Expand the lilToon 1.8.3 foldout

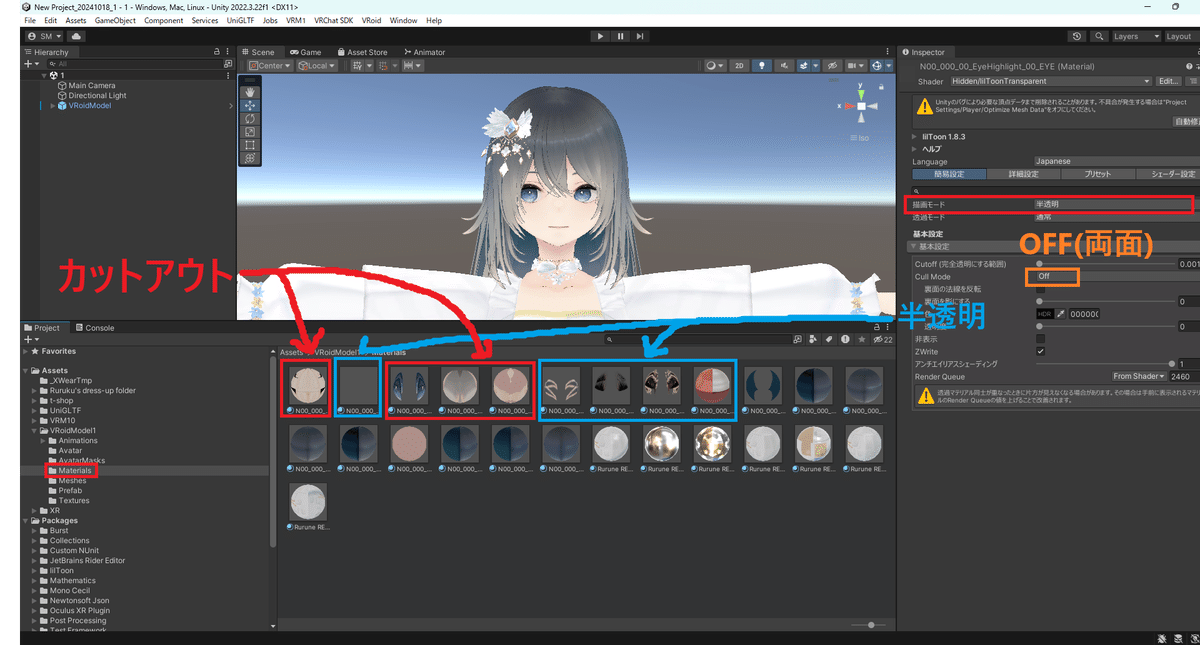pos(914,136)
